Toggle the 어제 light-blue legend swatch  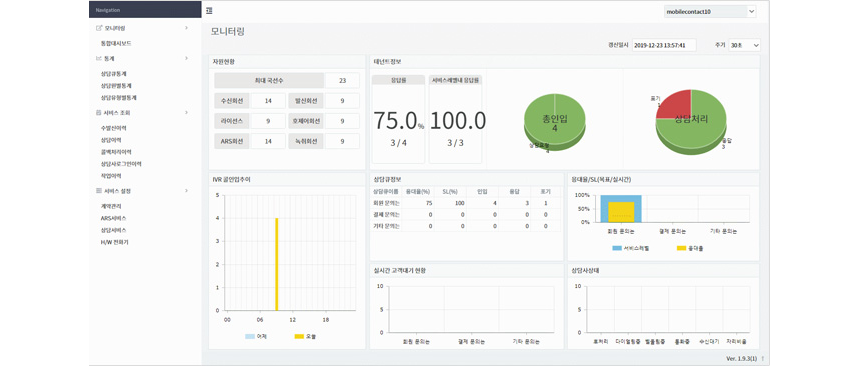click(x=250, y=336)
